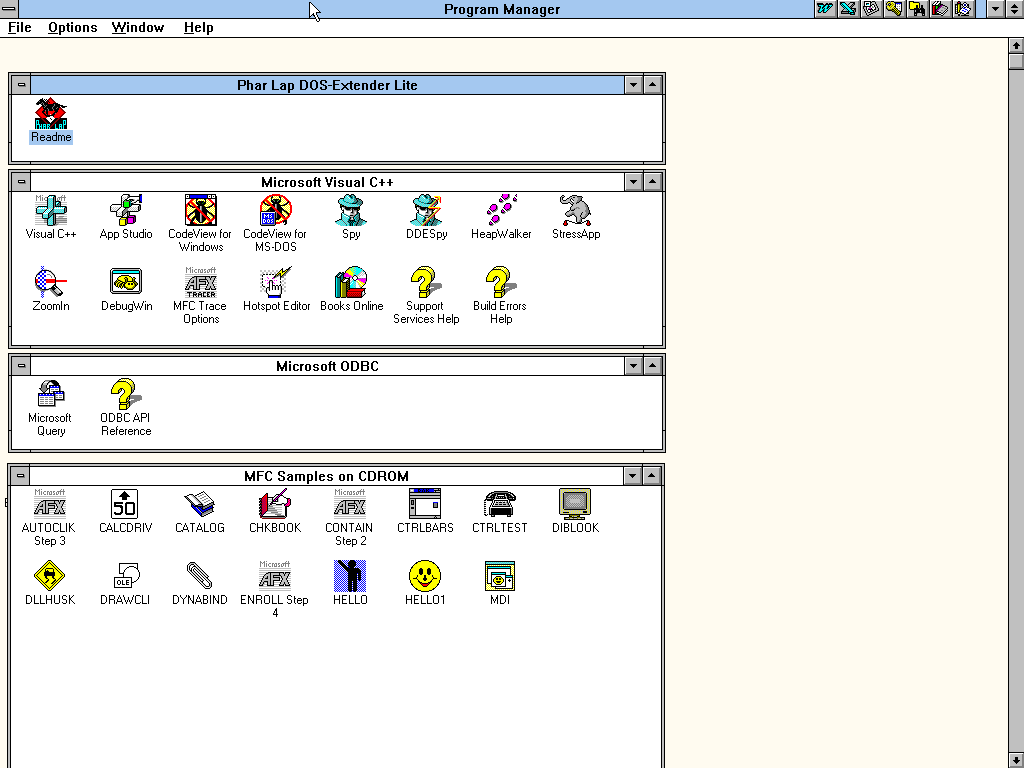Select the CTRLTEST telephone icon
This screenshot has width=1024, height=768.
500,504
